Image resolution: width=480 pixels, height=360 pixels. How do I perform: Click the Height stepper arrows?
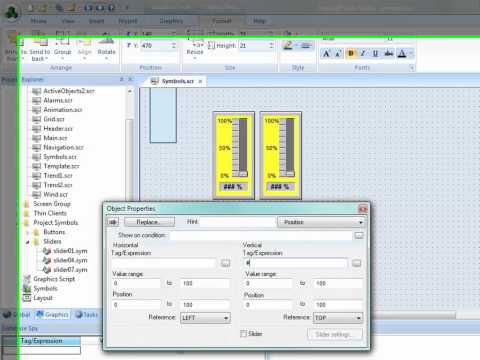[x=271, y=45]
